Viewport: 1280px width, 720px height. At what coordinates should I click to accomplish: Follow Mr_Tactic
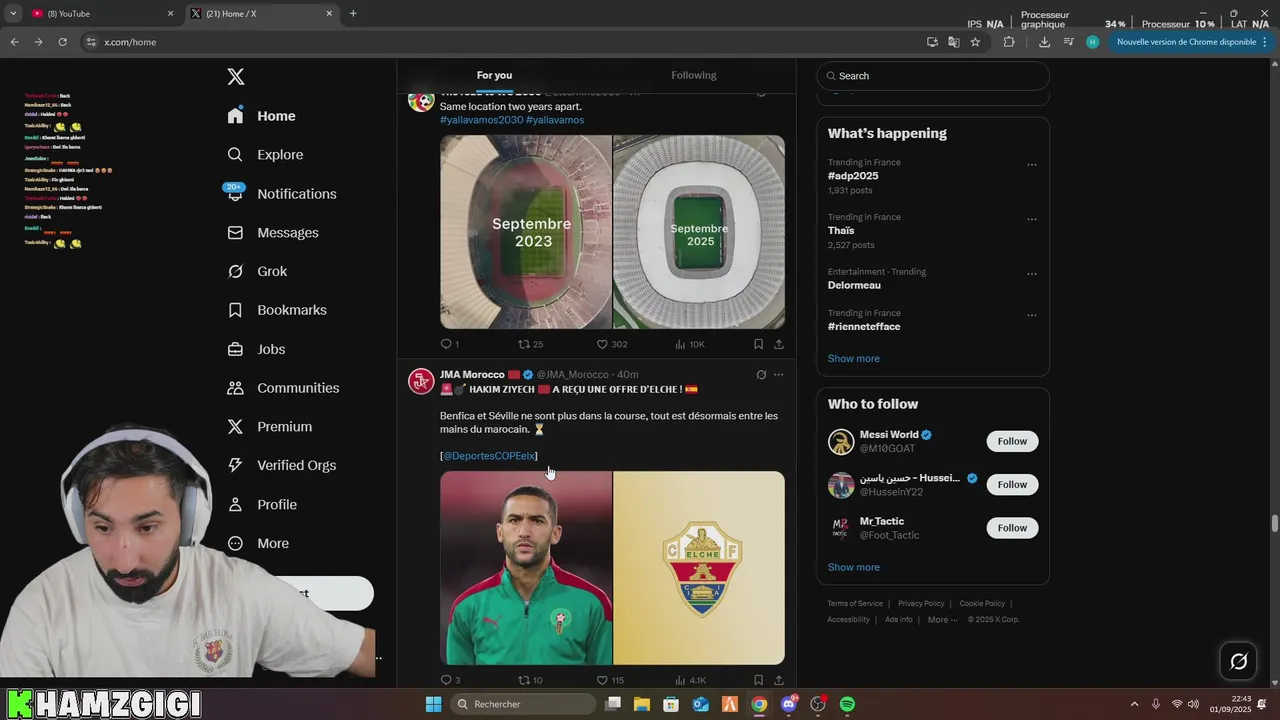[x=1012, y=528]
